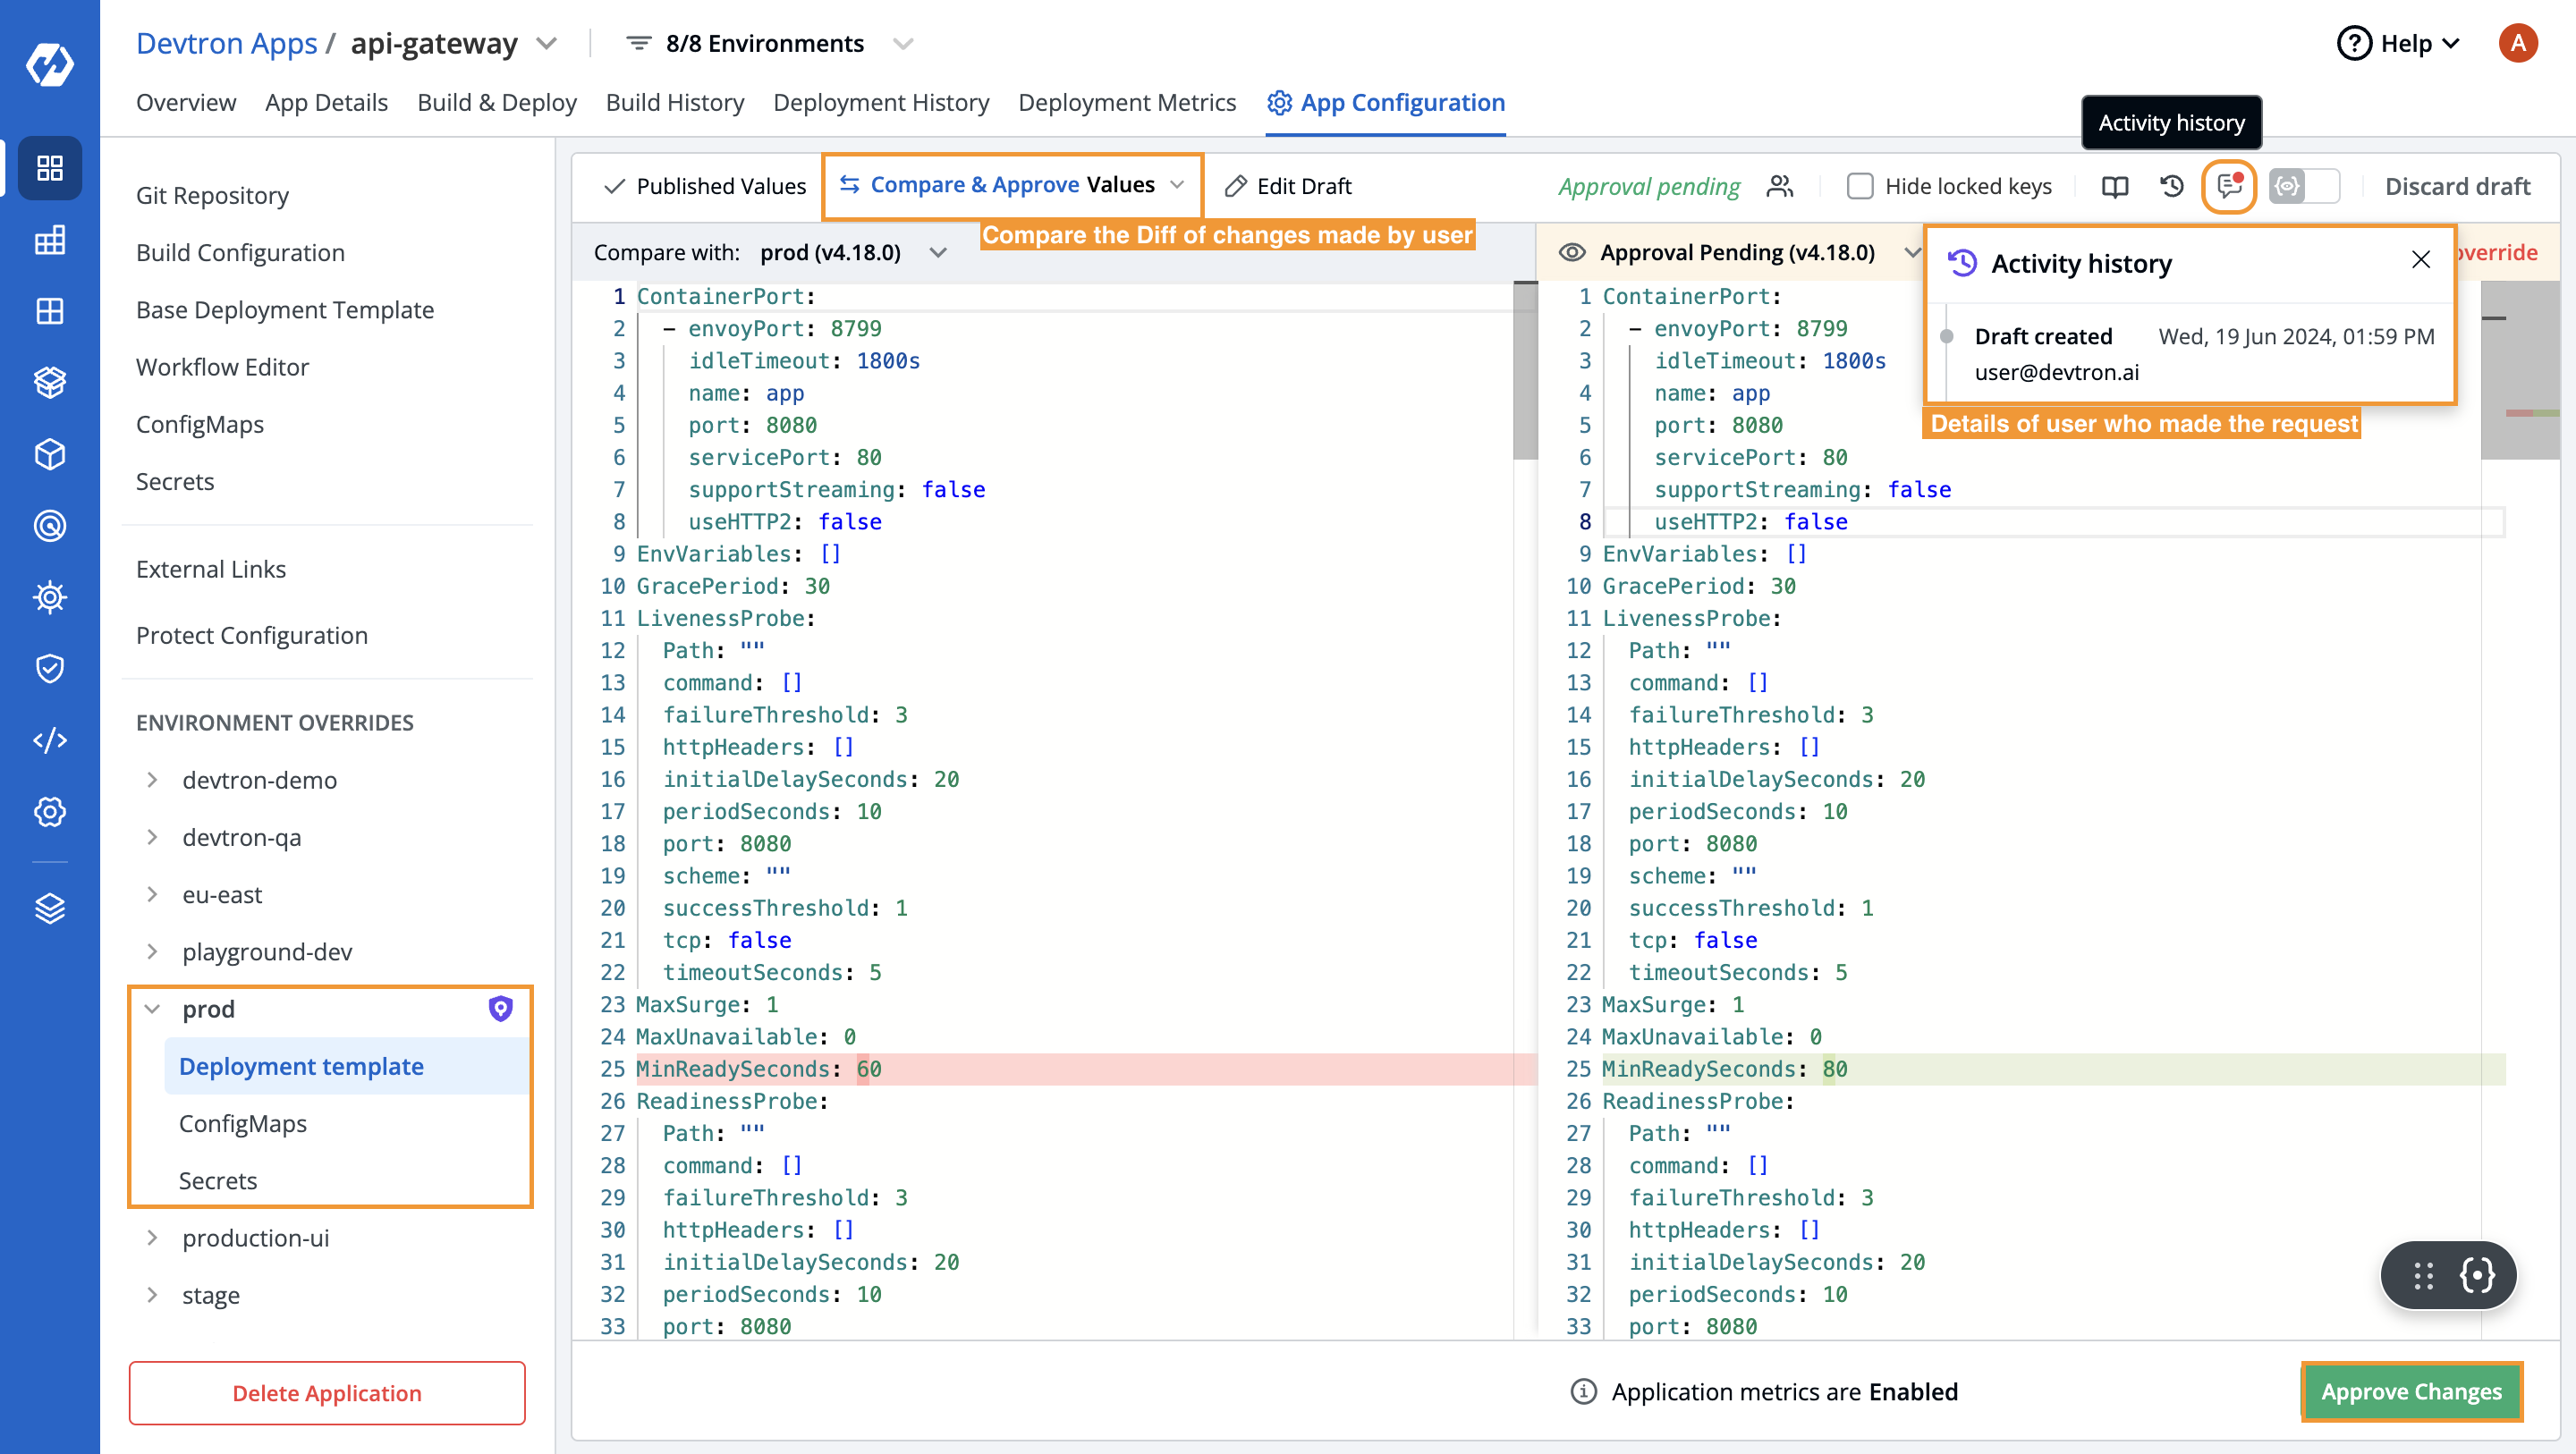2576x1454 pixels.
Task: Open Compare with prod (v4.18.0) dropdown
Action: pyautogui.click(x=937, y=252)
